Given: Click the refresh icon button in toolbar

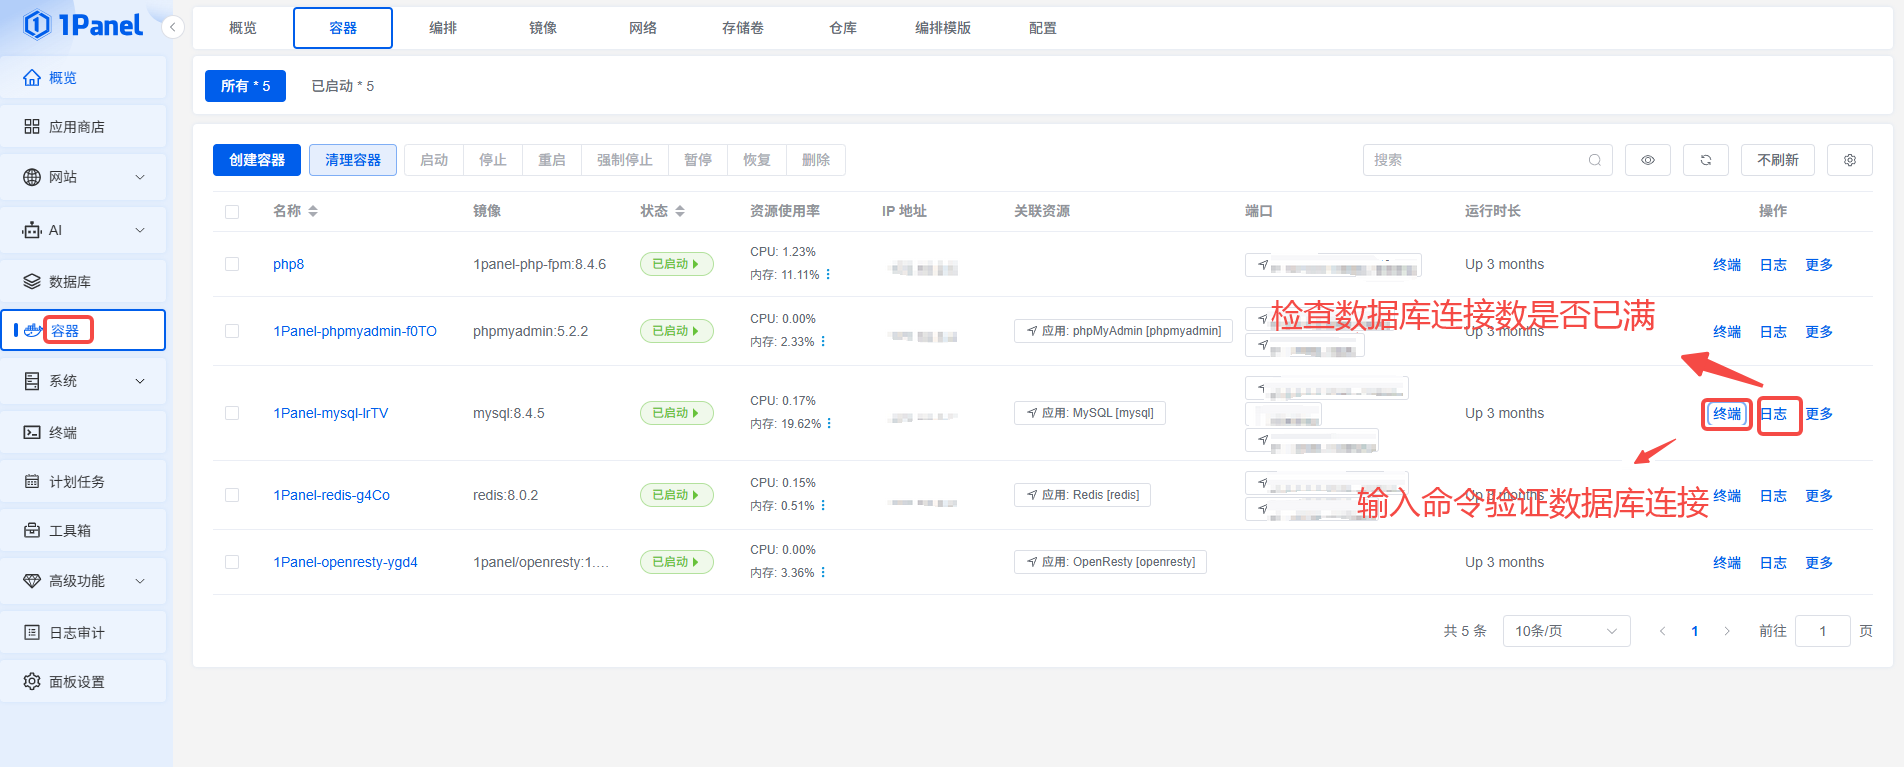Looking at the screenshot, I should pyautogui.click(x=1705, y=160).
